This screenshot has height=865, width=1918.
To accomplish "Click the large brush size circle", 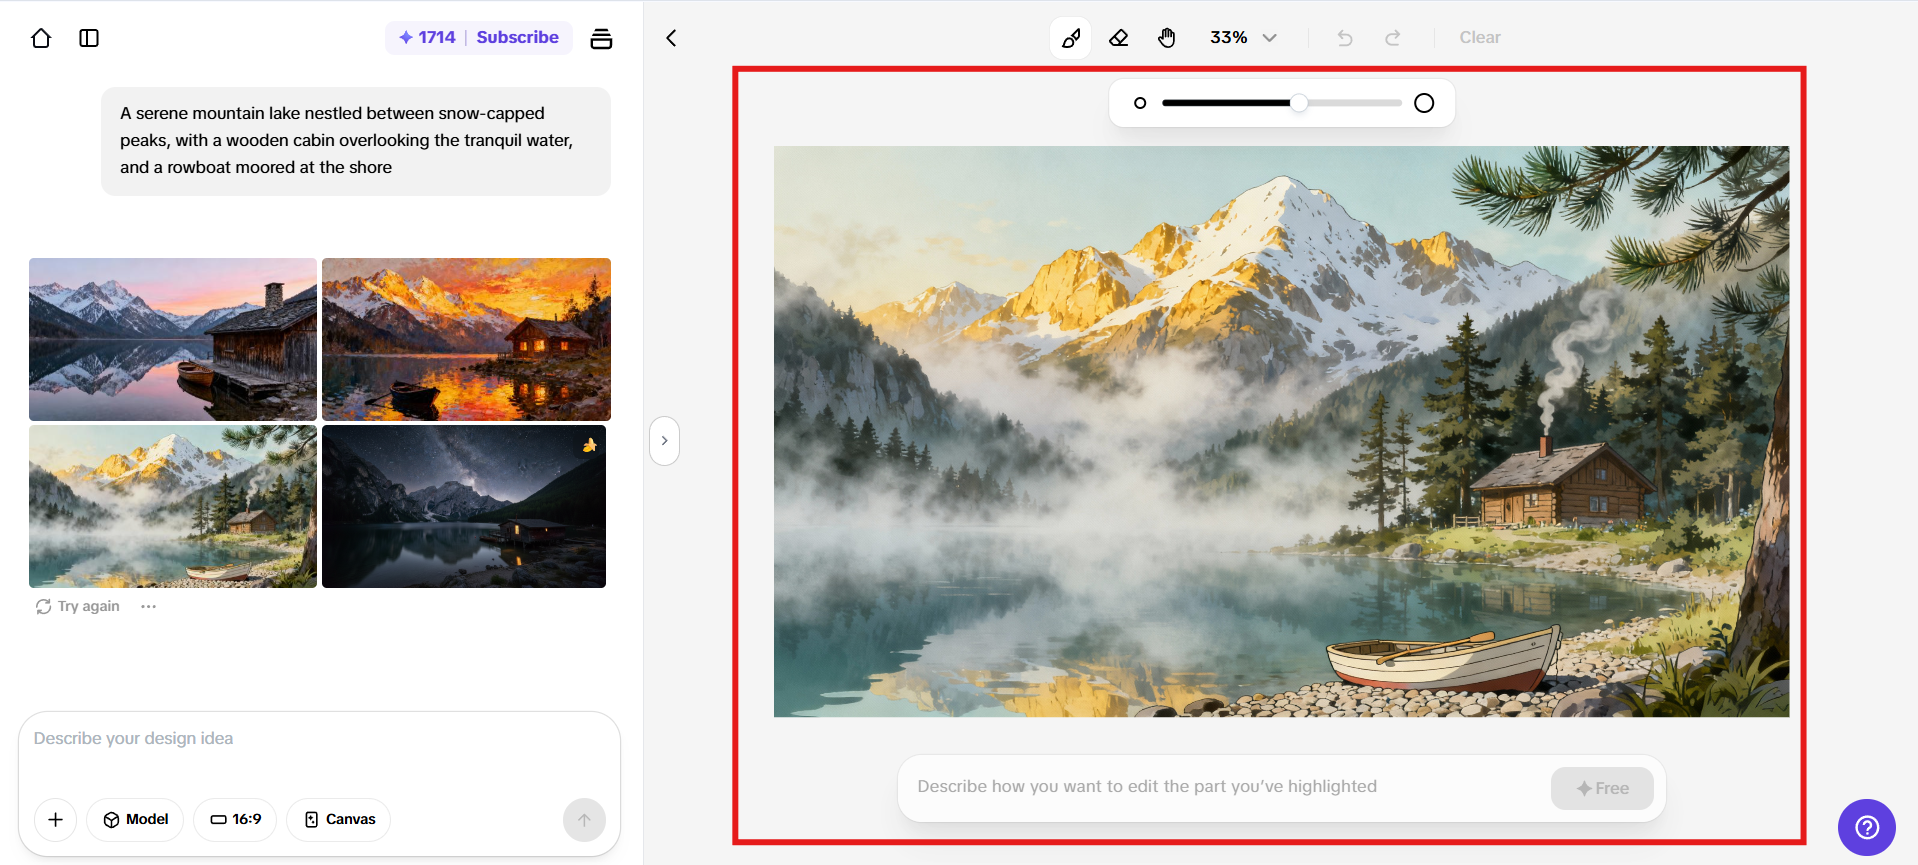I will click(1424, 103).
